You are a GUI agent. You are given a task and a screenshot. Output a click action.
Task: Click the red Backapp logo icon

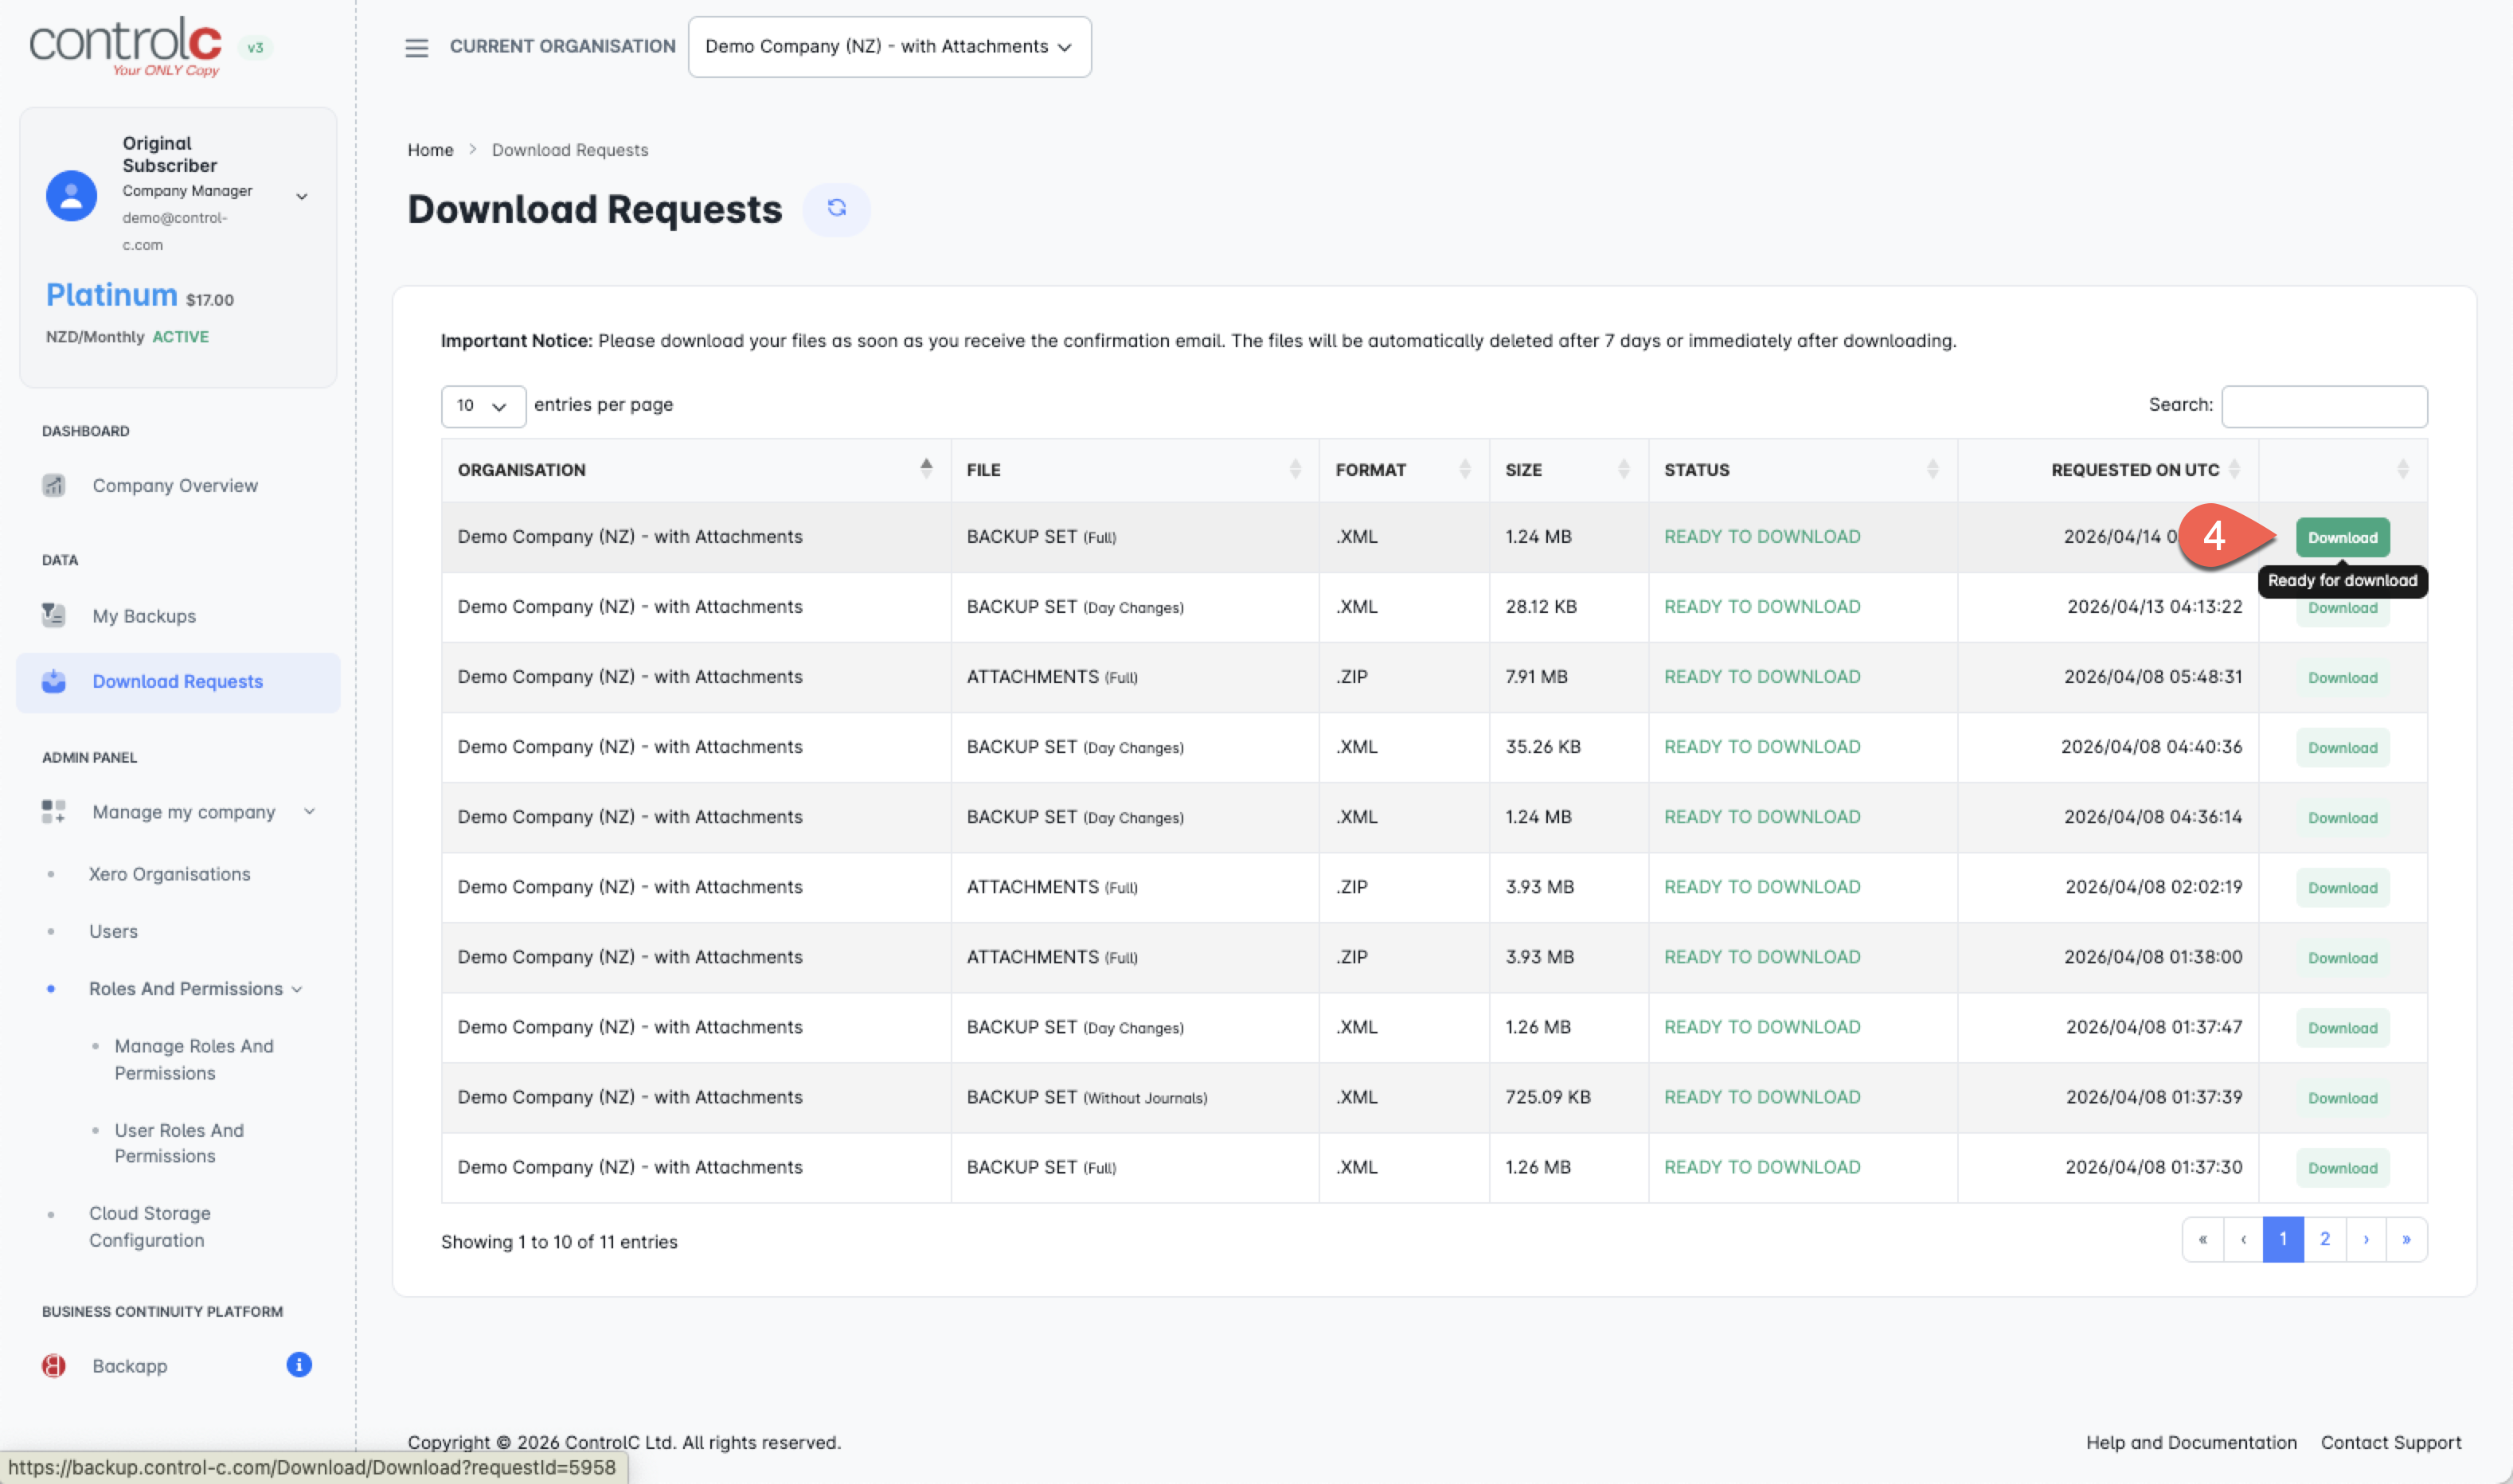pyautogui.click(x=54, y=1365)
